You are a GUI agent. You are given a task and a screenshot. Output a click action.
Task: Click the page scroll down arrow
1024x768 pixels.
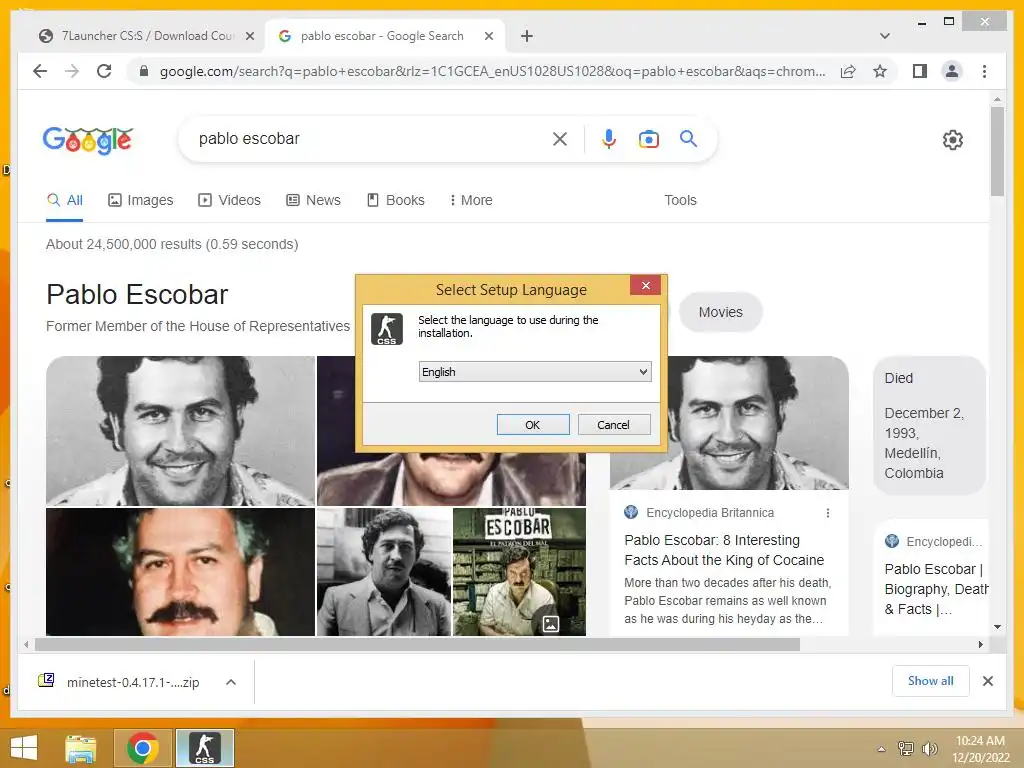[x=997, y=627]
